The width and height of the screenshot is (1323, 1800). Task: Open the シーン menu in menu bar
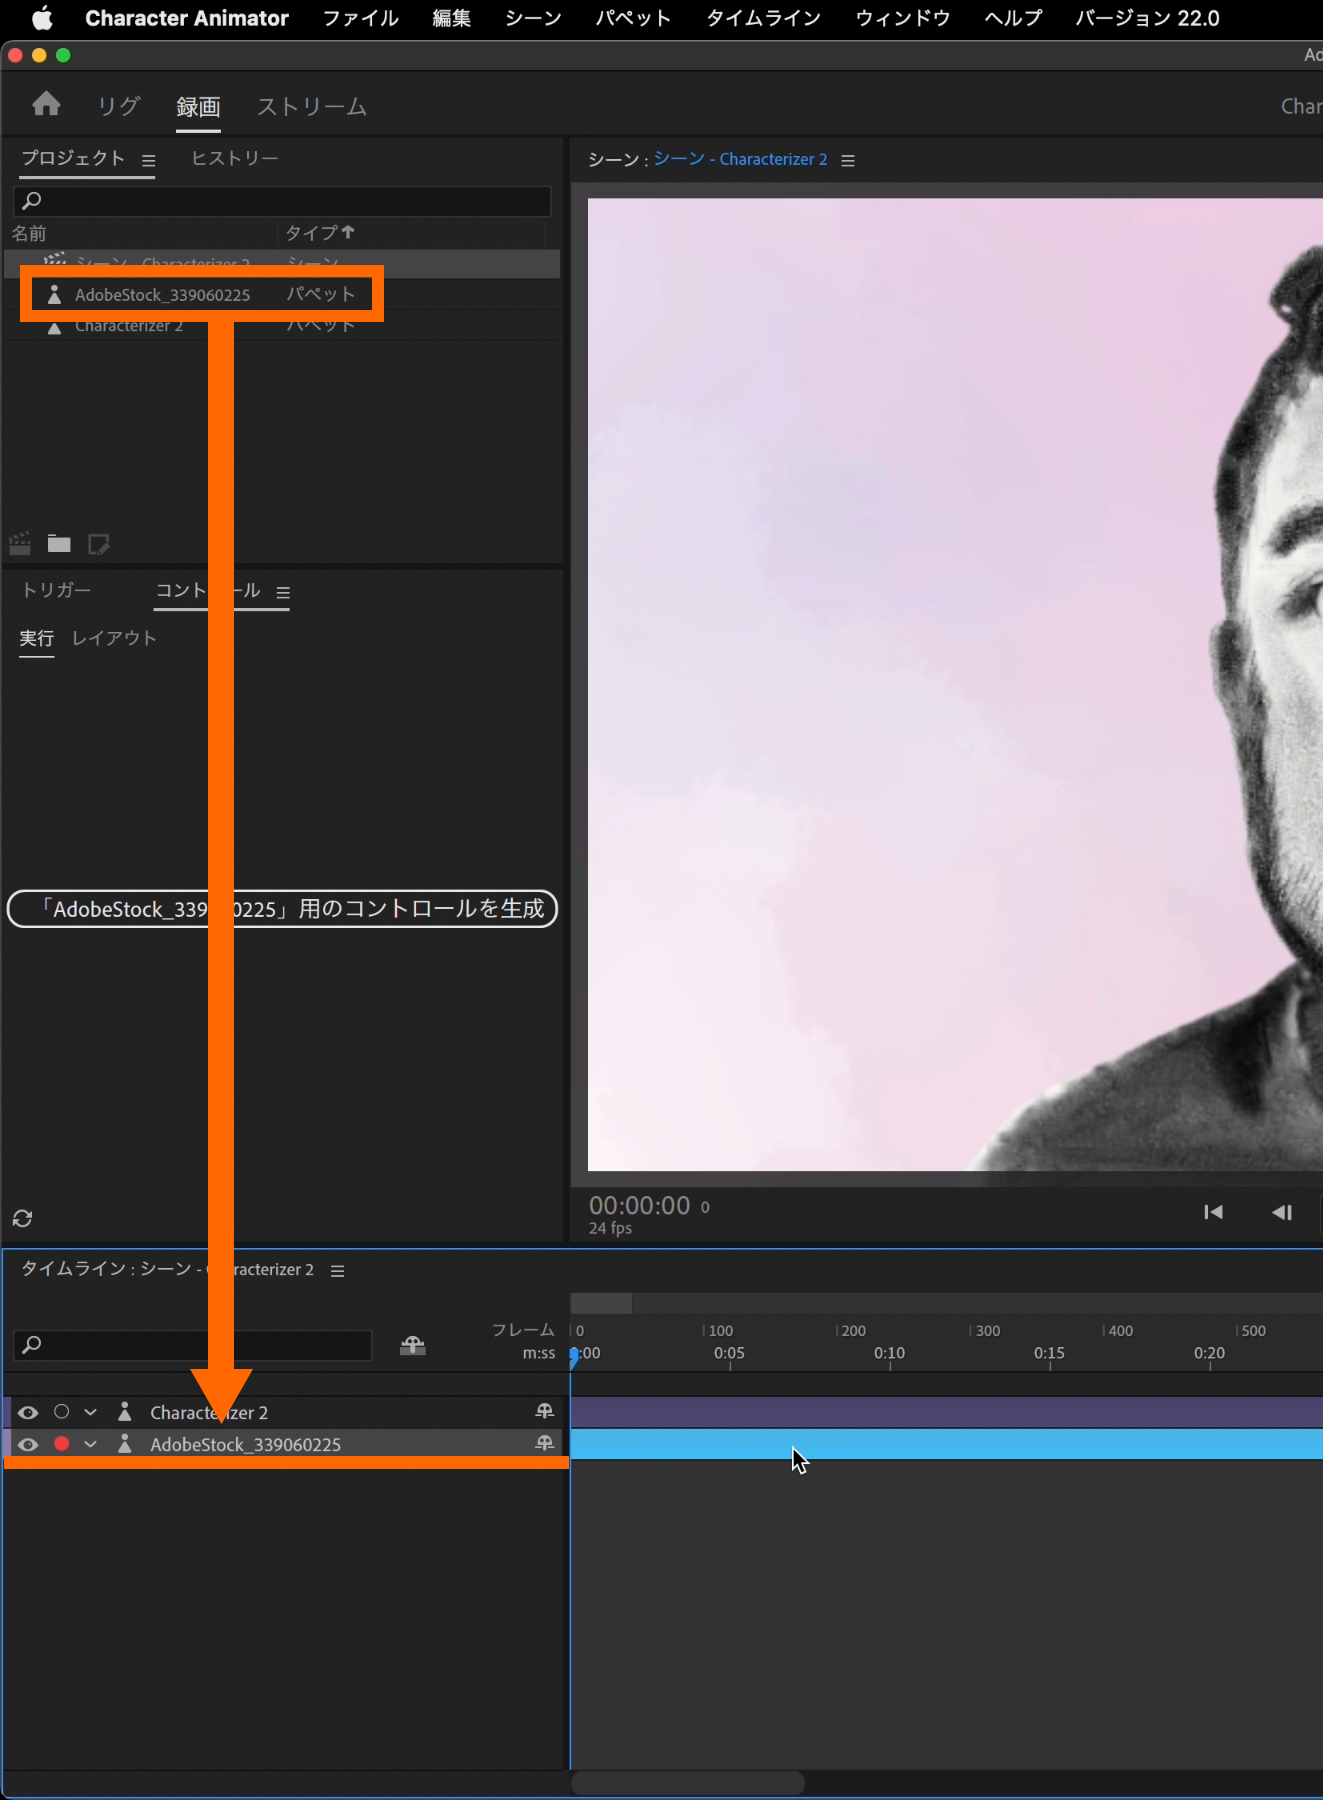tap(533, 18)
